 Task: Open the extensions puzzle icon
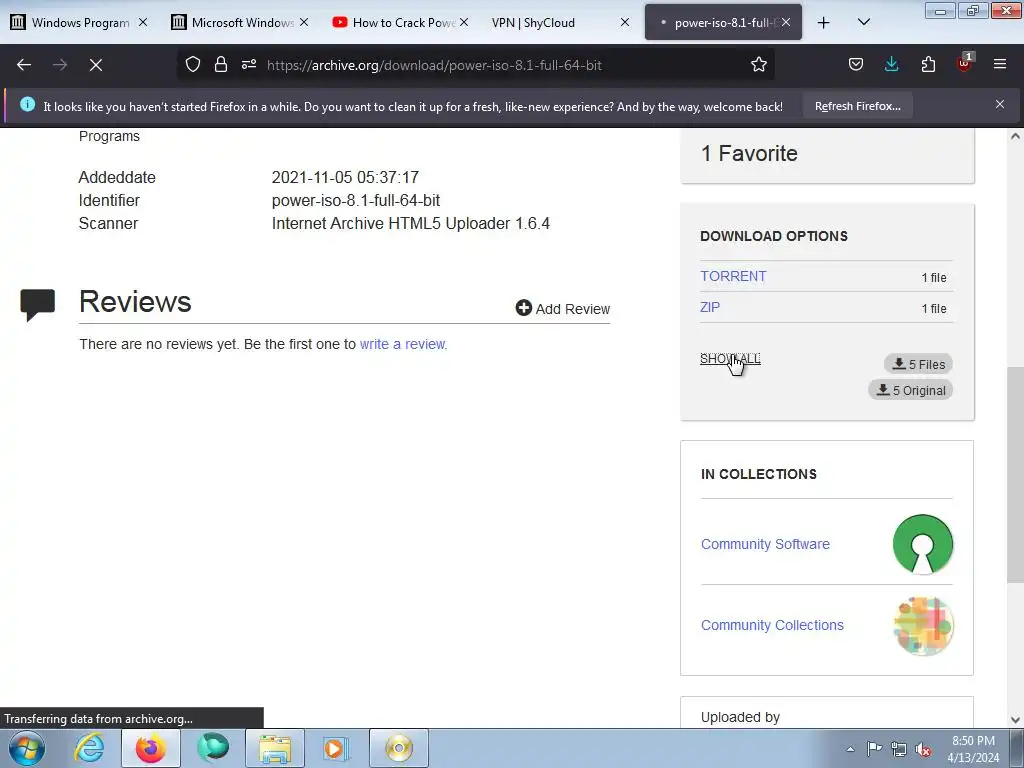pos(928,64)
